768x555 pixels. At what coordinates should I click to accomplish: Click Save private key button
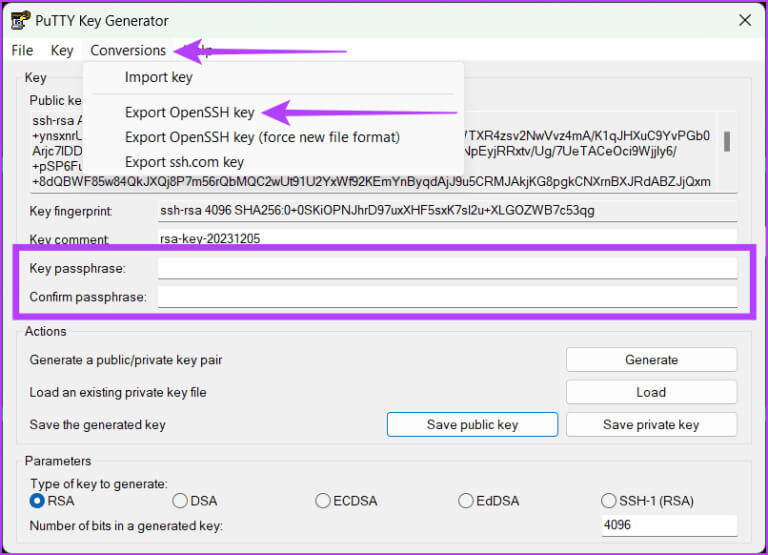651,425
